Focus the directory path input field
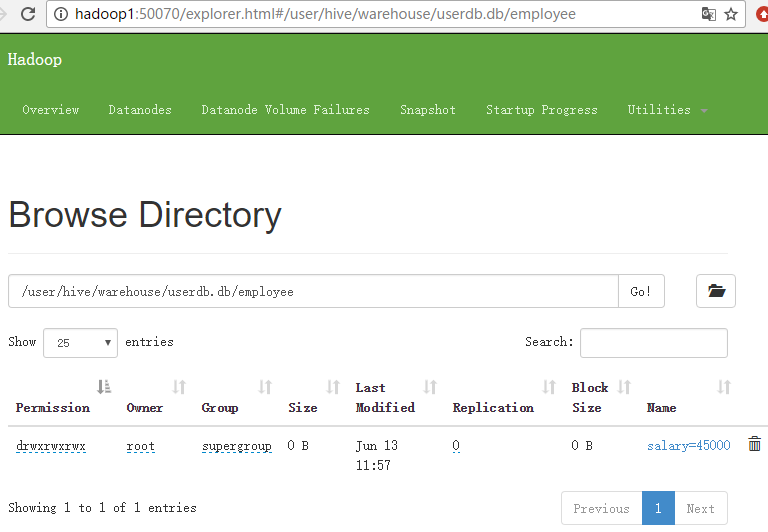The height and width of the screenshot is (532, 768). (x=313, y=291)
